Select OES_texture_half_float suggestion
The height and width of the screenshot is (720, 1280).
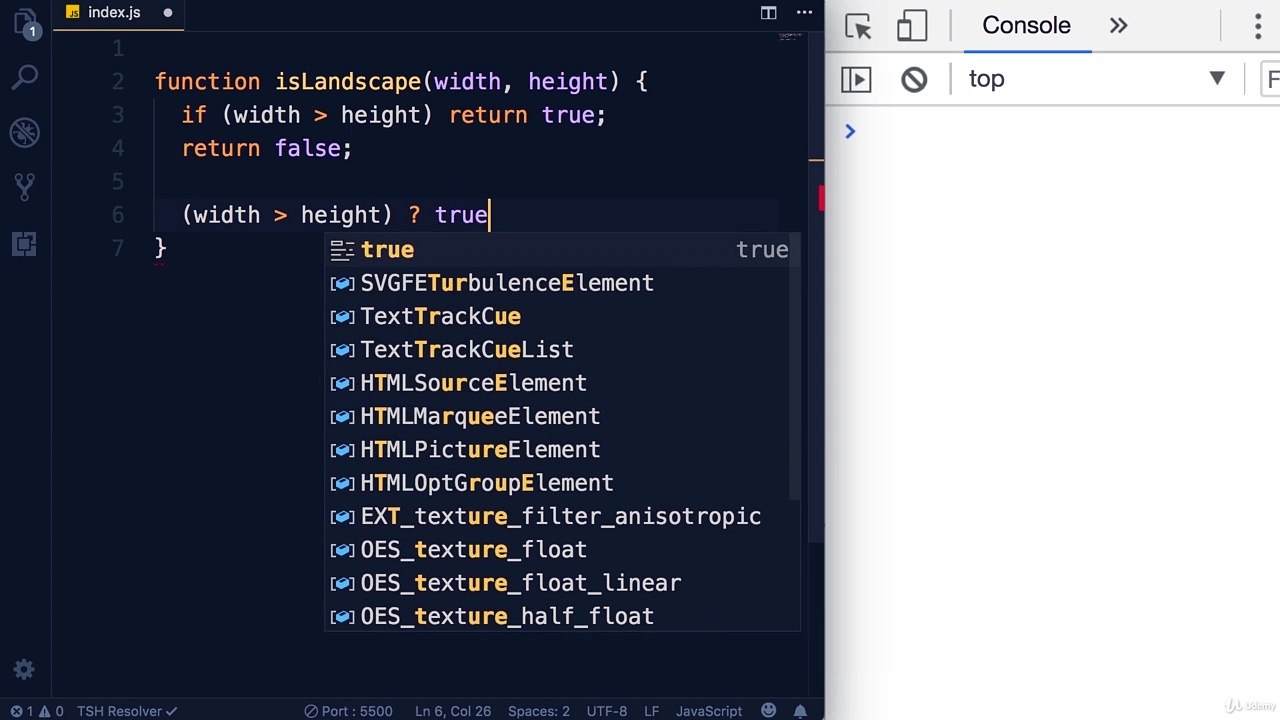[563, 616]
